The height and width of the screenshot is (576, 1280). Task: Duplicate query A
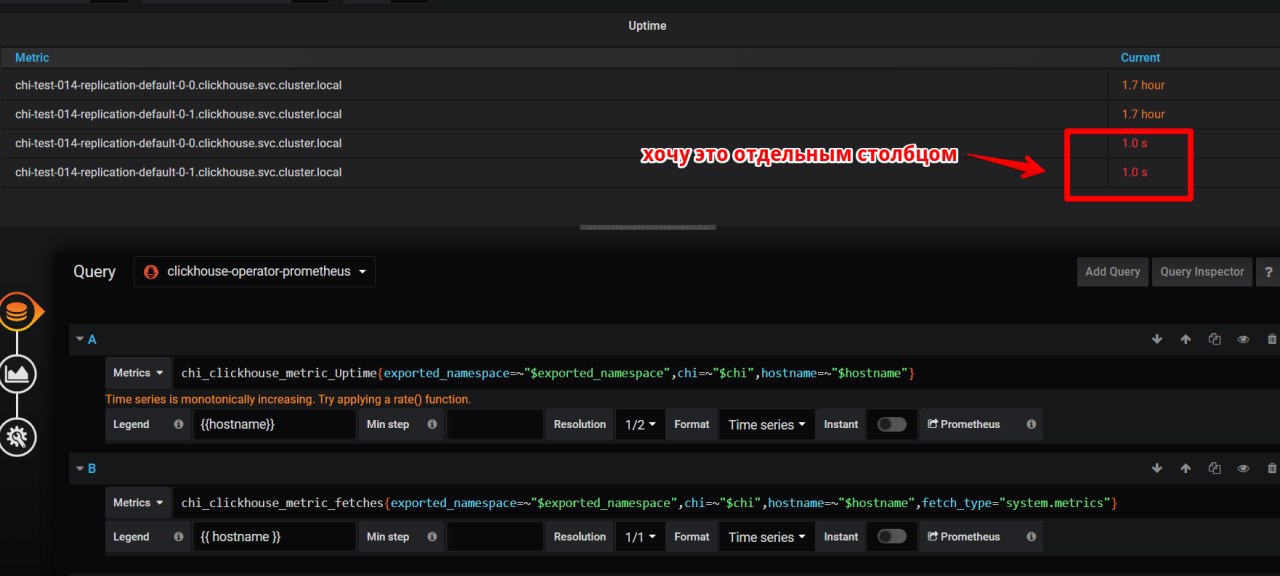click(x=1214, y=340)
